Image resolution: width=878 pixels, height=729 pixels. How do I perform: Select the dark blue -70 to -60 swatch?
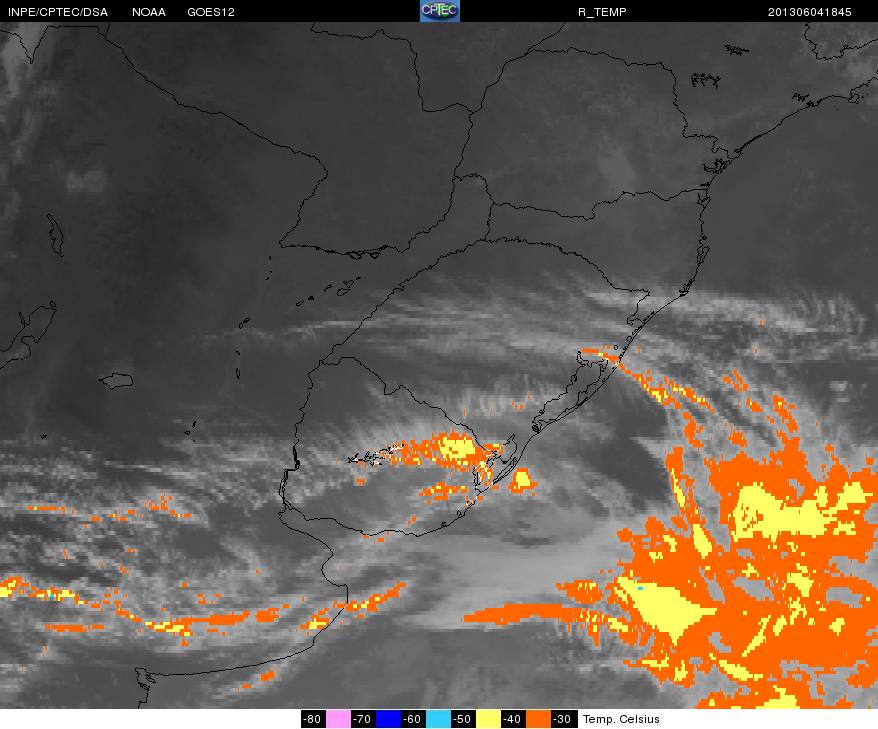tap(389, 719)
